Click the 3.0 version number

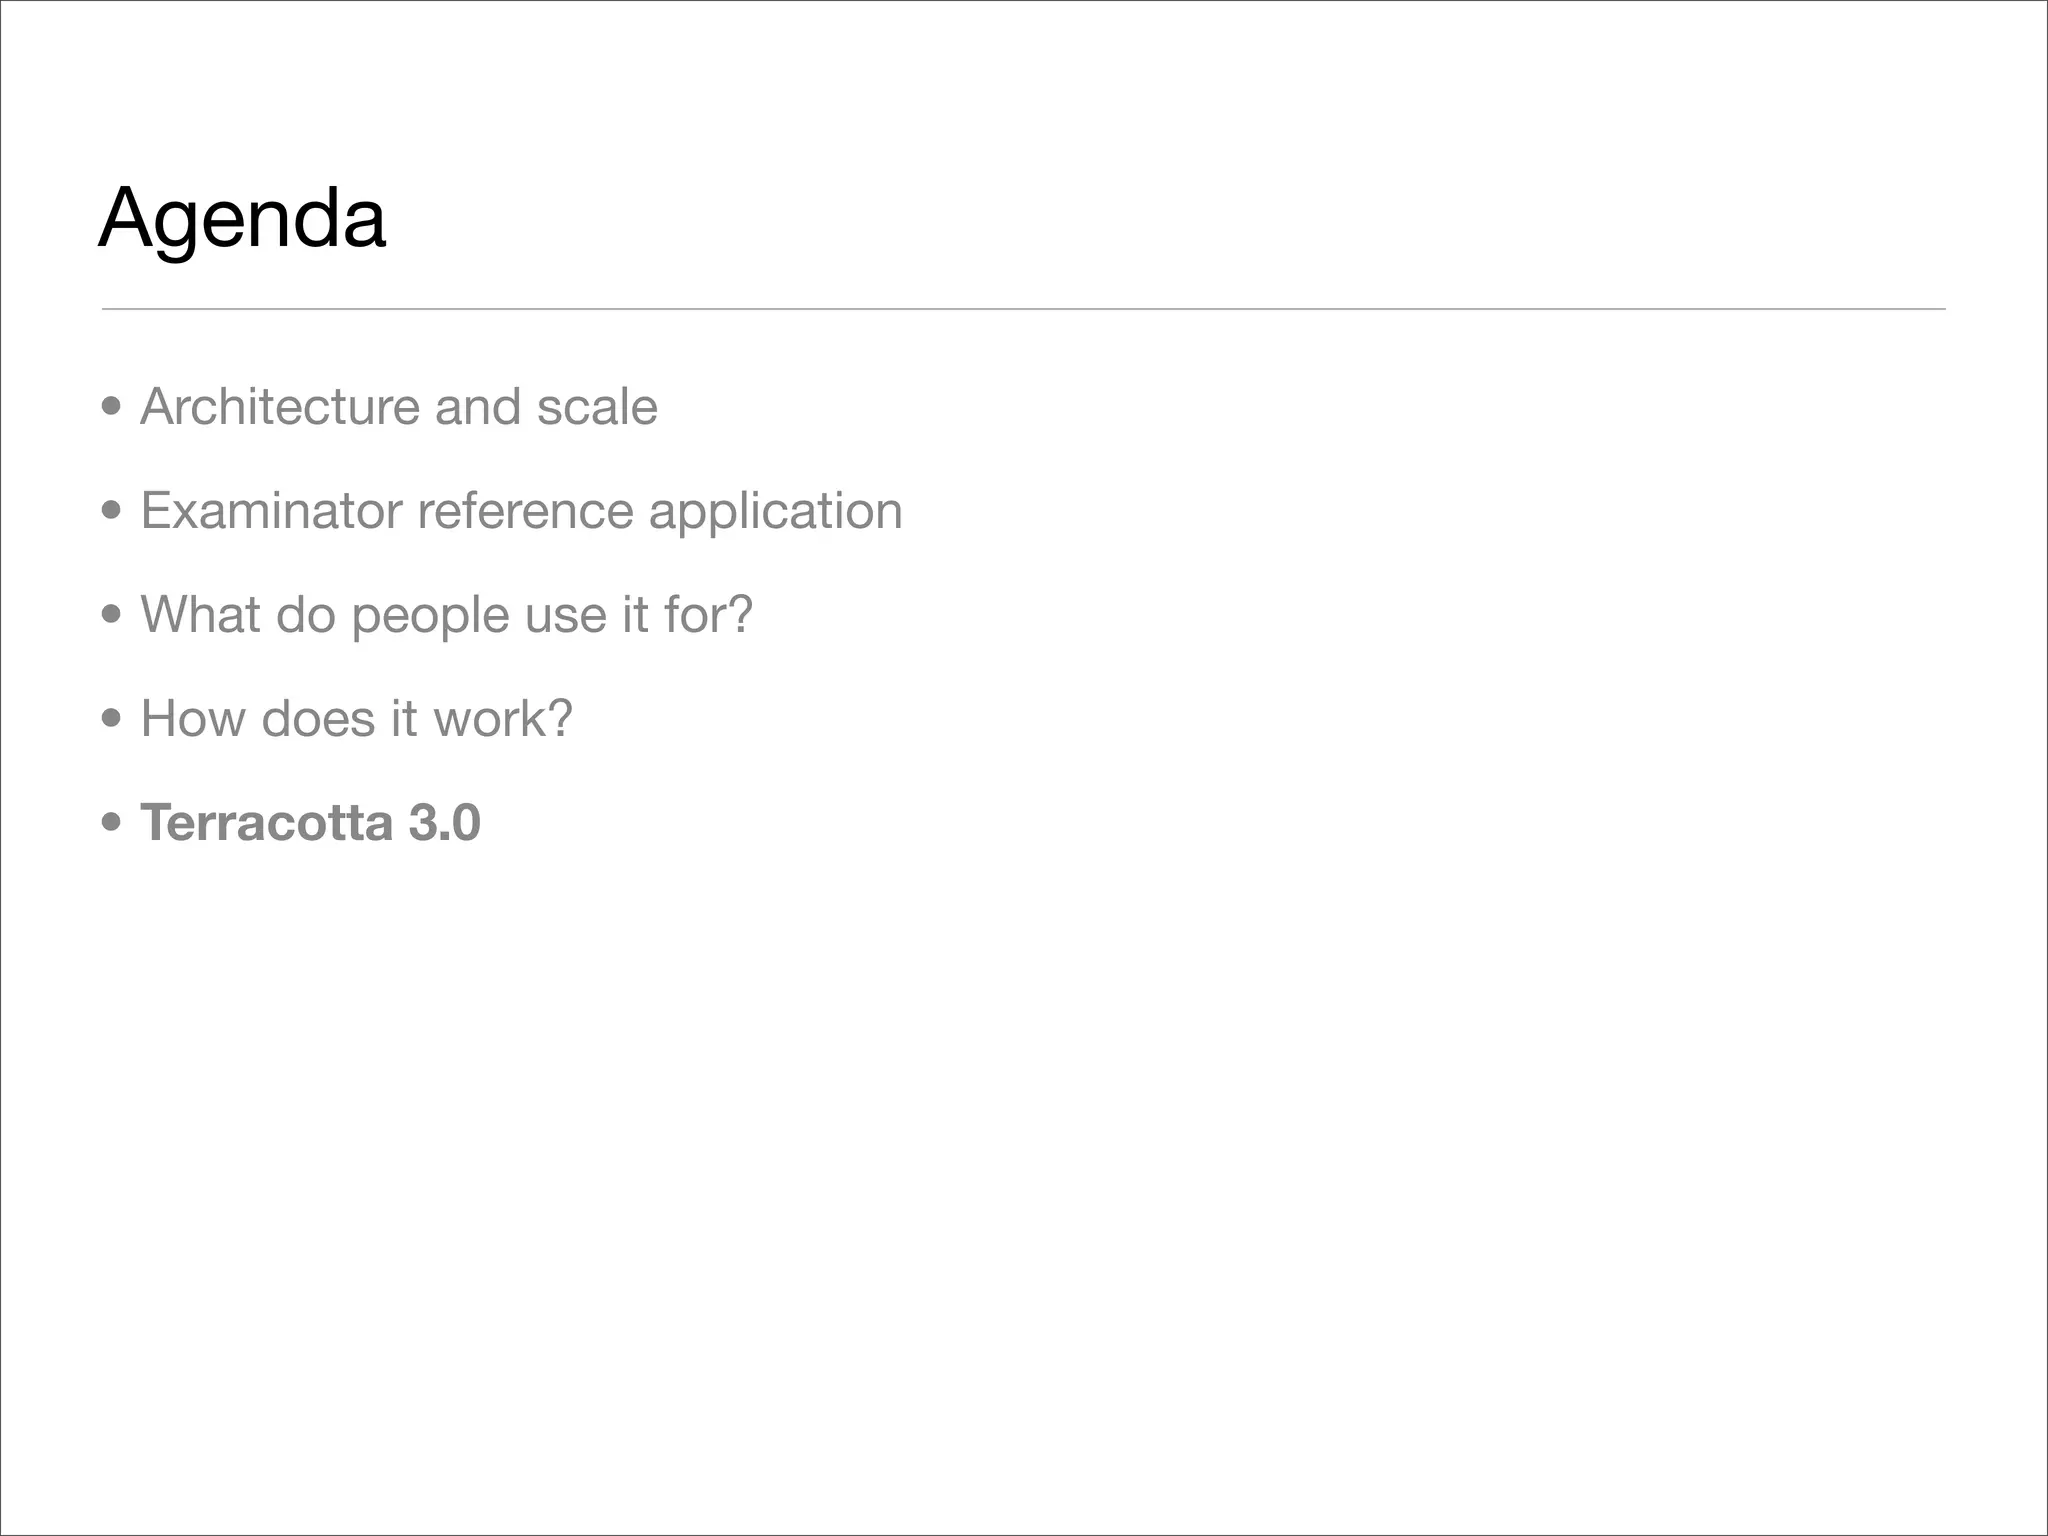(x=444, y=823)
